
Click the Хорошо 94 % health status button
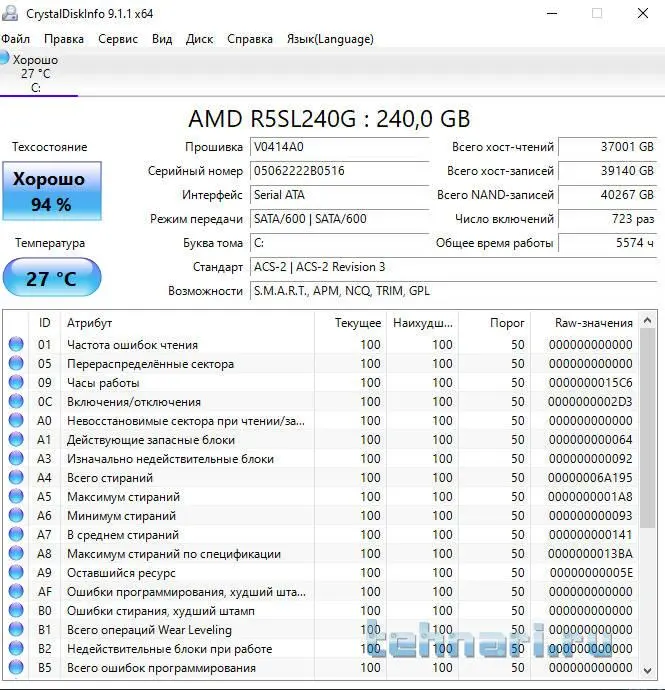[x=52, y=191]
